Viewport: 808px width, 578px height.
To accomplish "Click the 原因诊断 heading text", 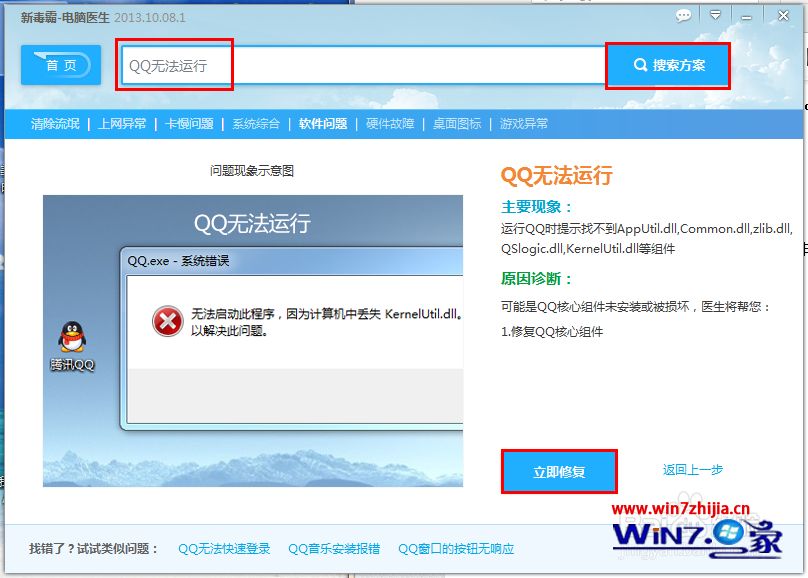I will click(x=536, y=279).
